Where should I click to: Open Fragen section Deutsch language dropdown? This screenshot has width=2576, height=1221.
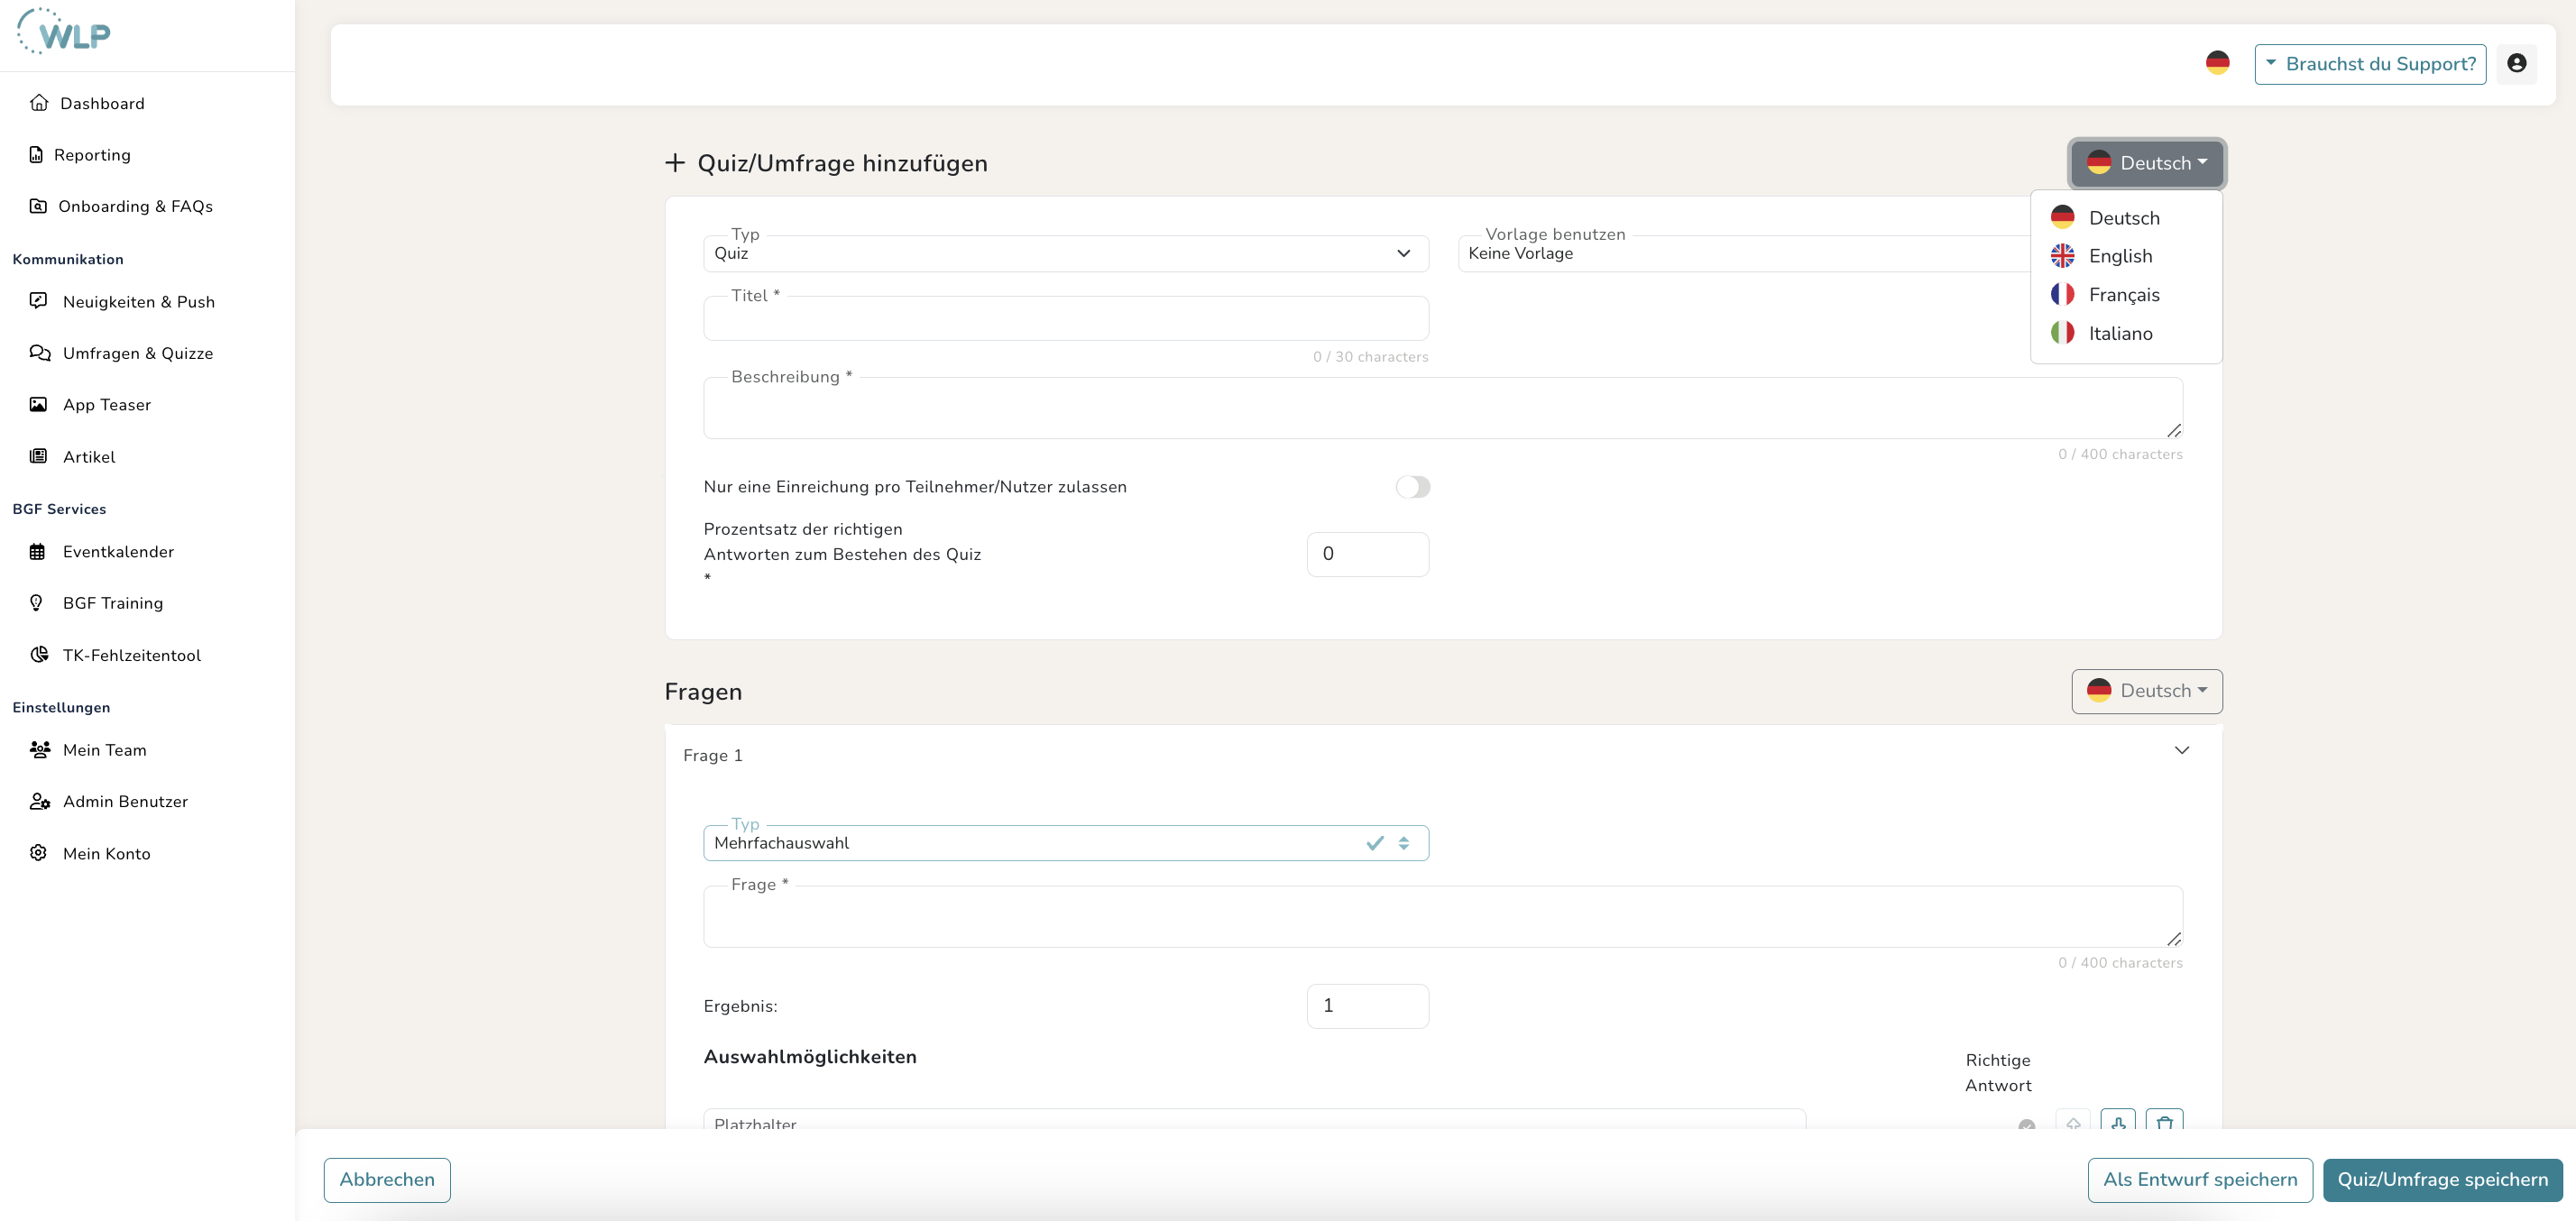(x=2146, y=691)
